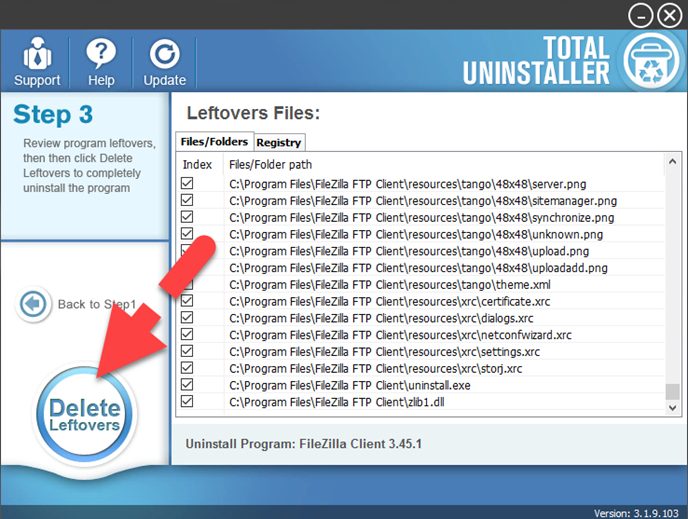Select the tango\theme.xml path row
This screenshot has height=519, width=688.
click(390, 285)
